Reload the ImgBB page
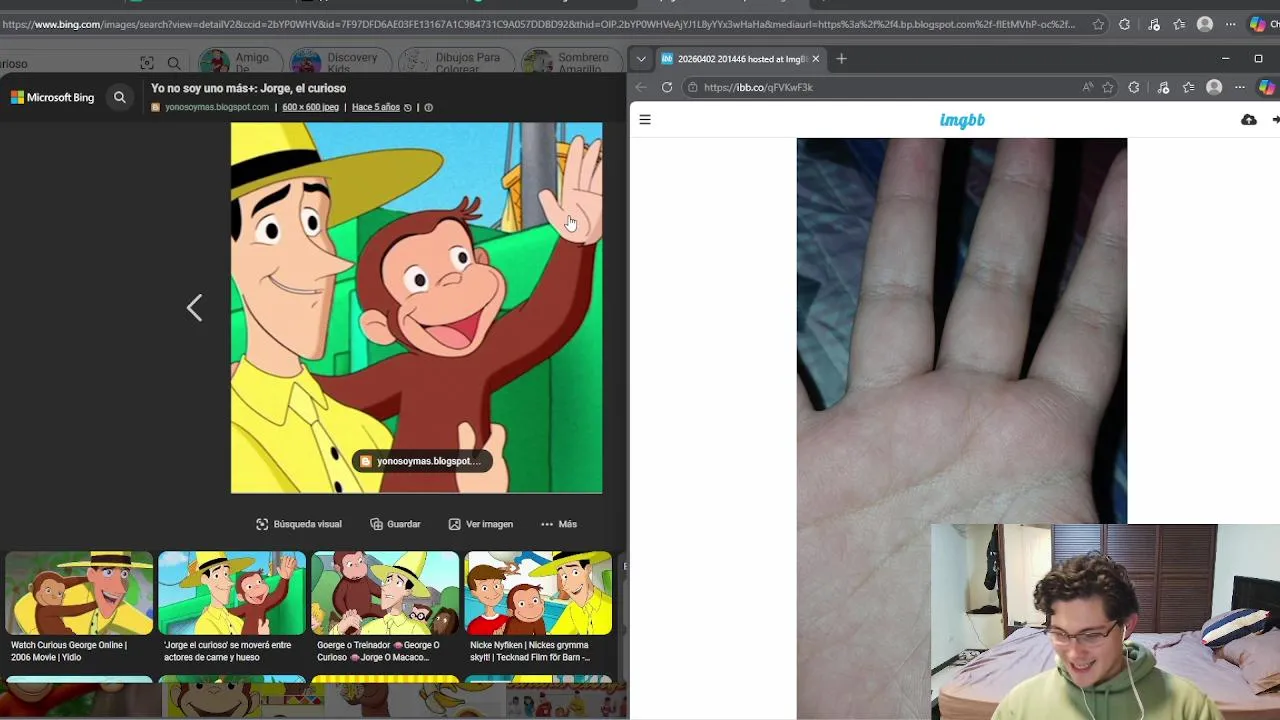 click(x=667, y=87)
